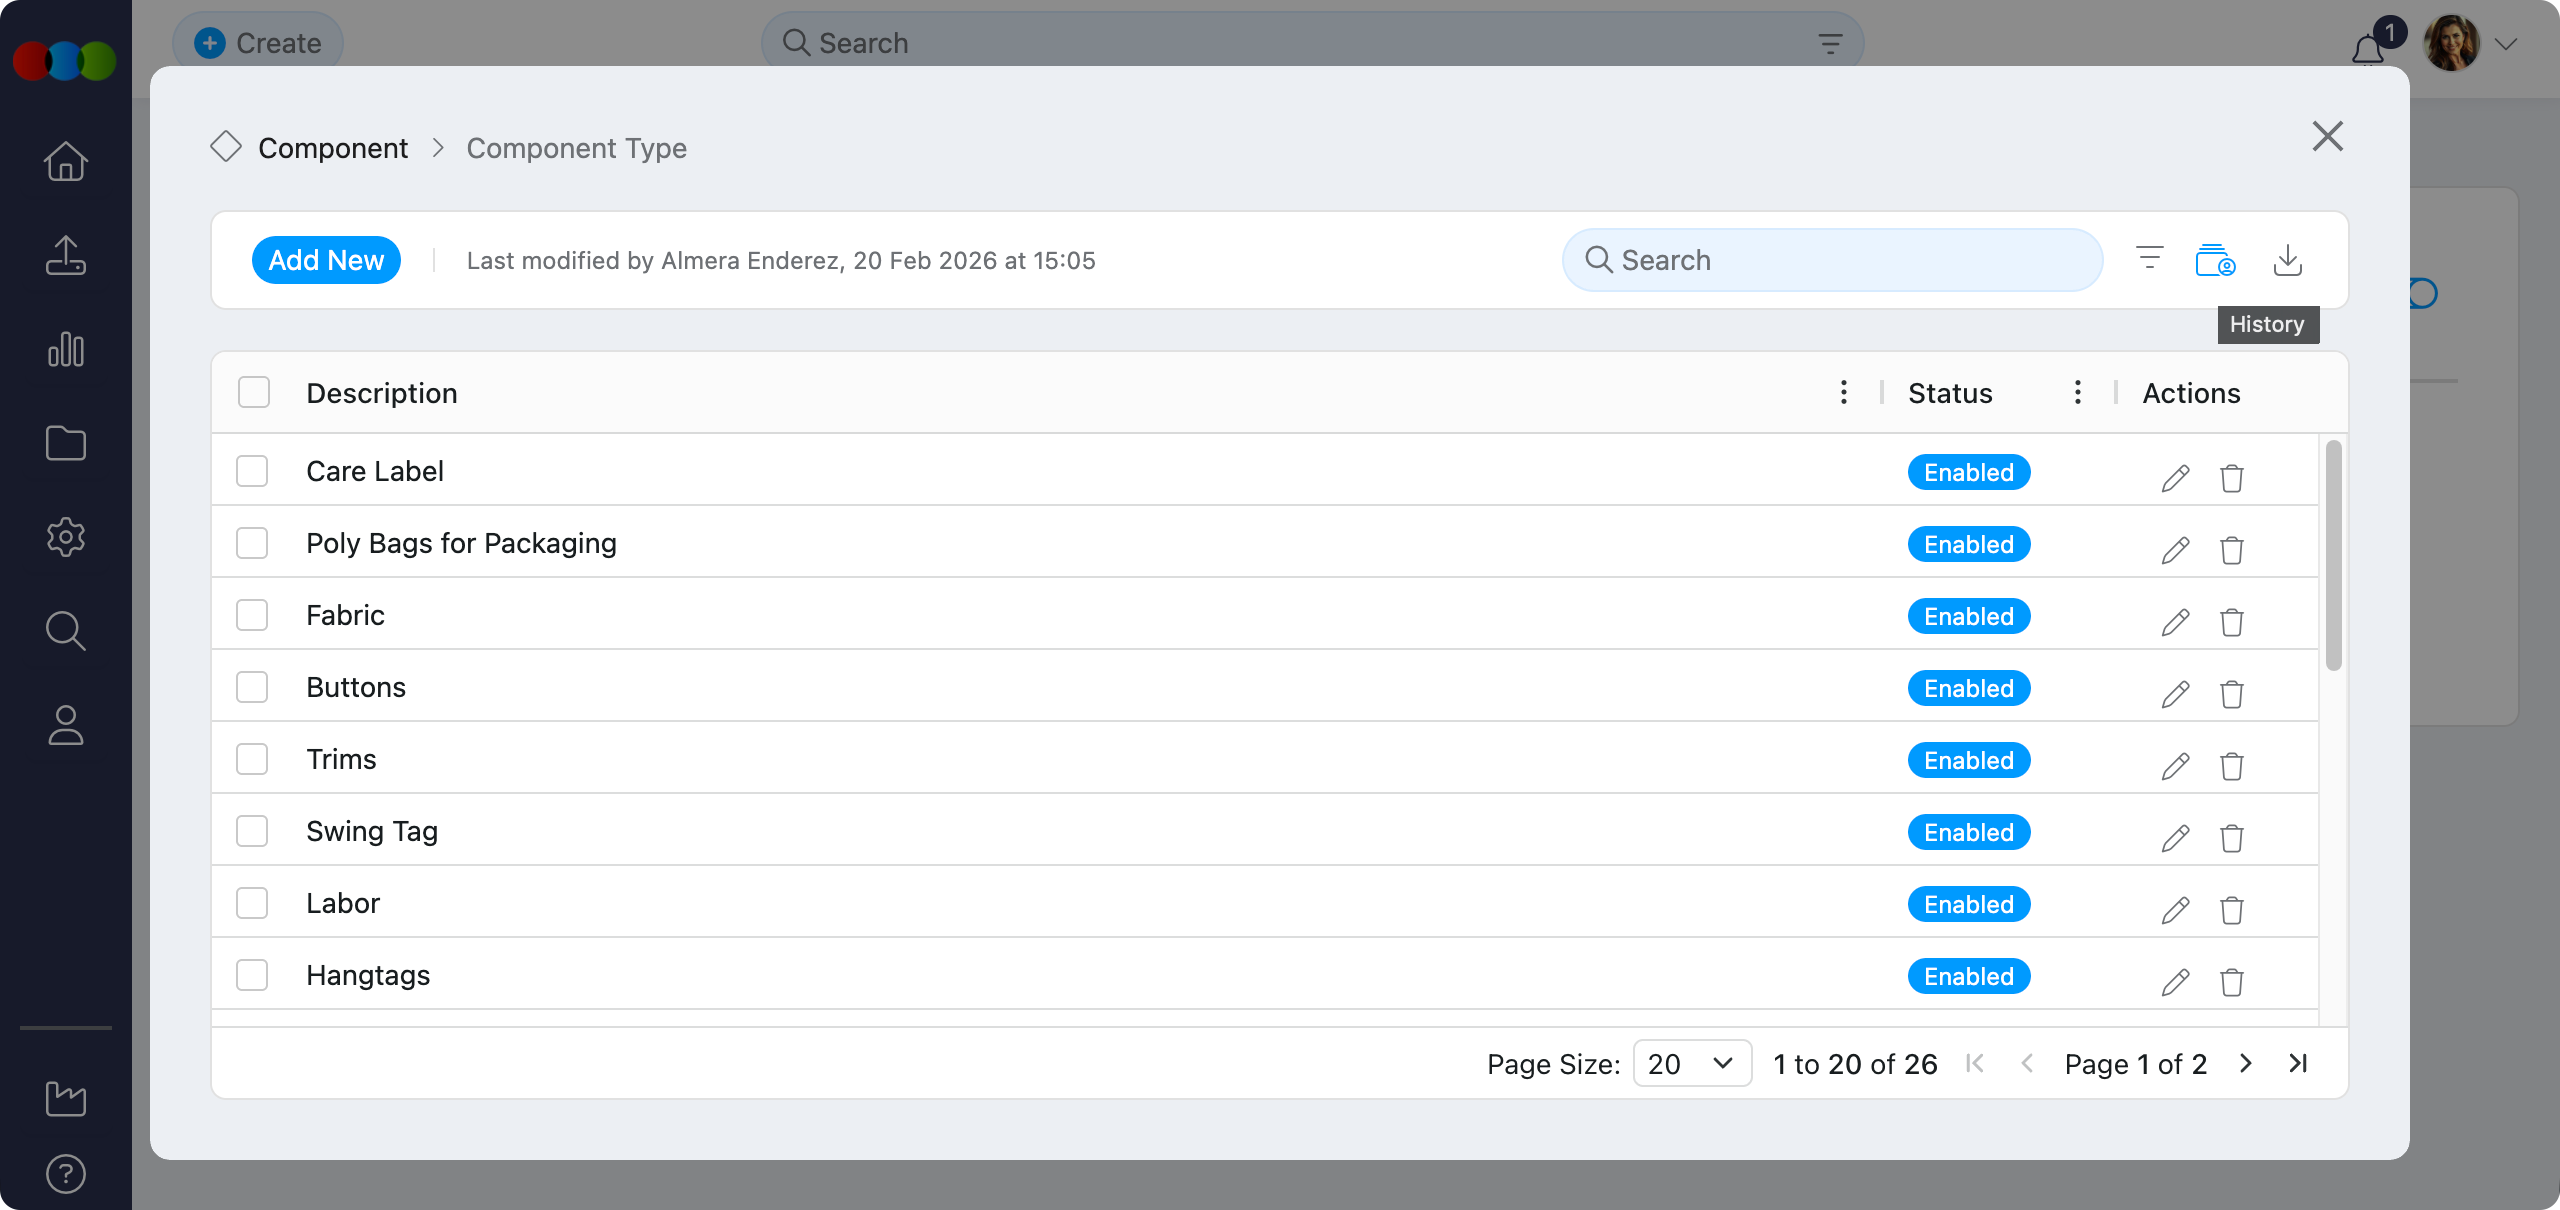Viewport: 2560px width, 1210px height.
Task: Delete the Hangtags component type
Action: [2231, 982]
